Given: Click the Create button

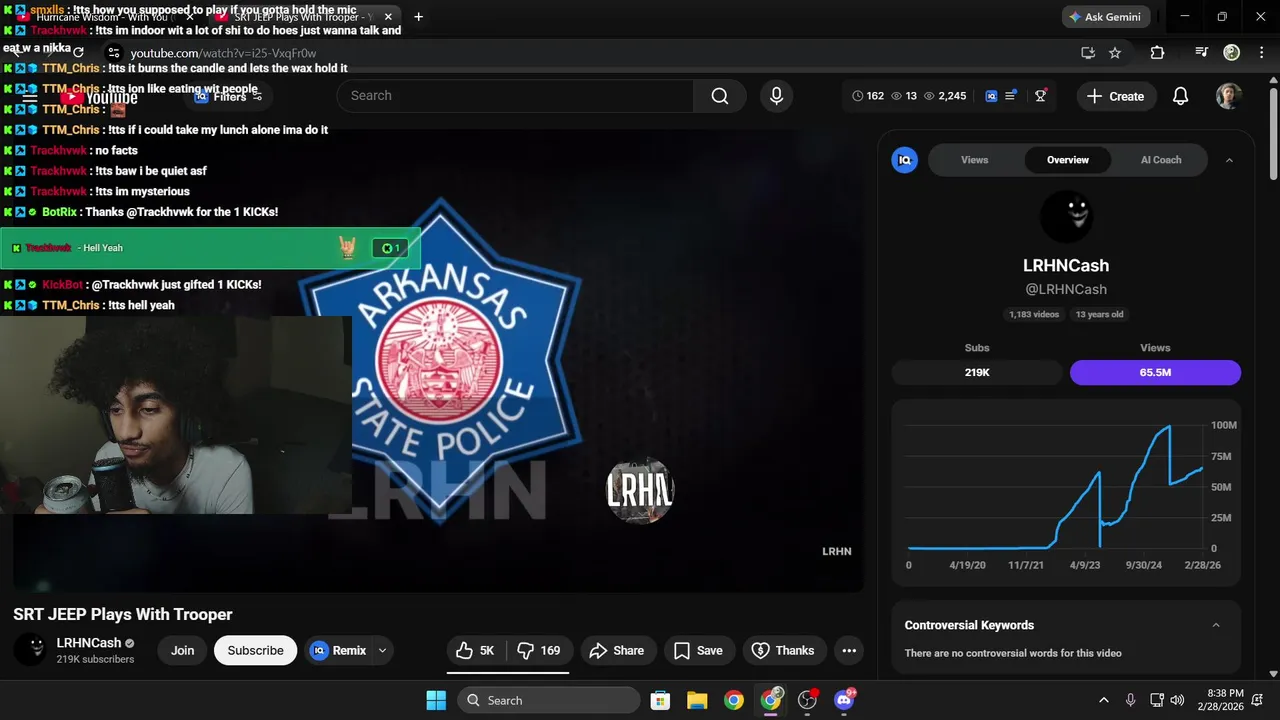Looking at the screenshot, I should 1115,96.
